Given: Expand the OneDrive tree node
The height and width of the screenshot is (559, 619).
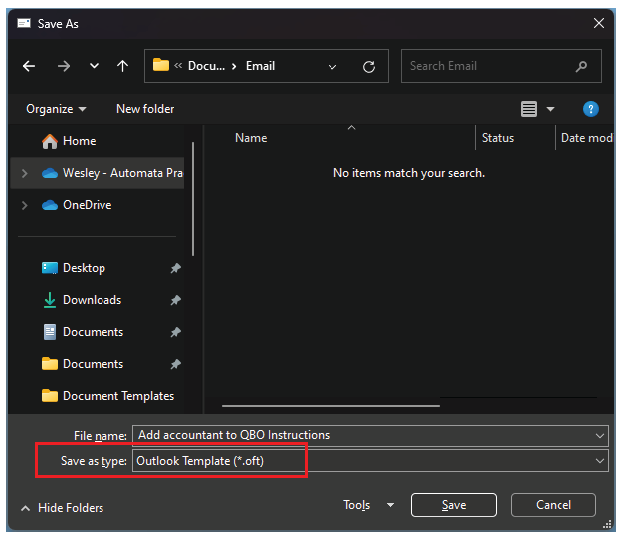Looking at the screenshot, I should [24, 205].
